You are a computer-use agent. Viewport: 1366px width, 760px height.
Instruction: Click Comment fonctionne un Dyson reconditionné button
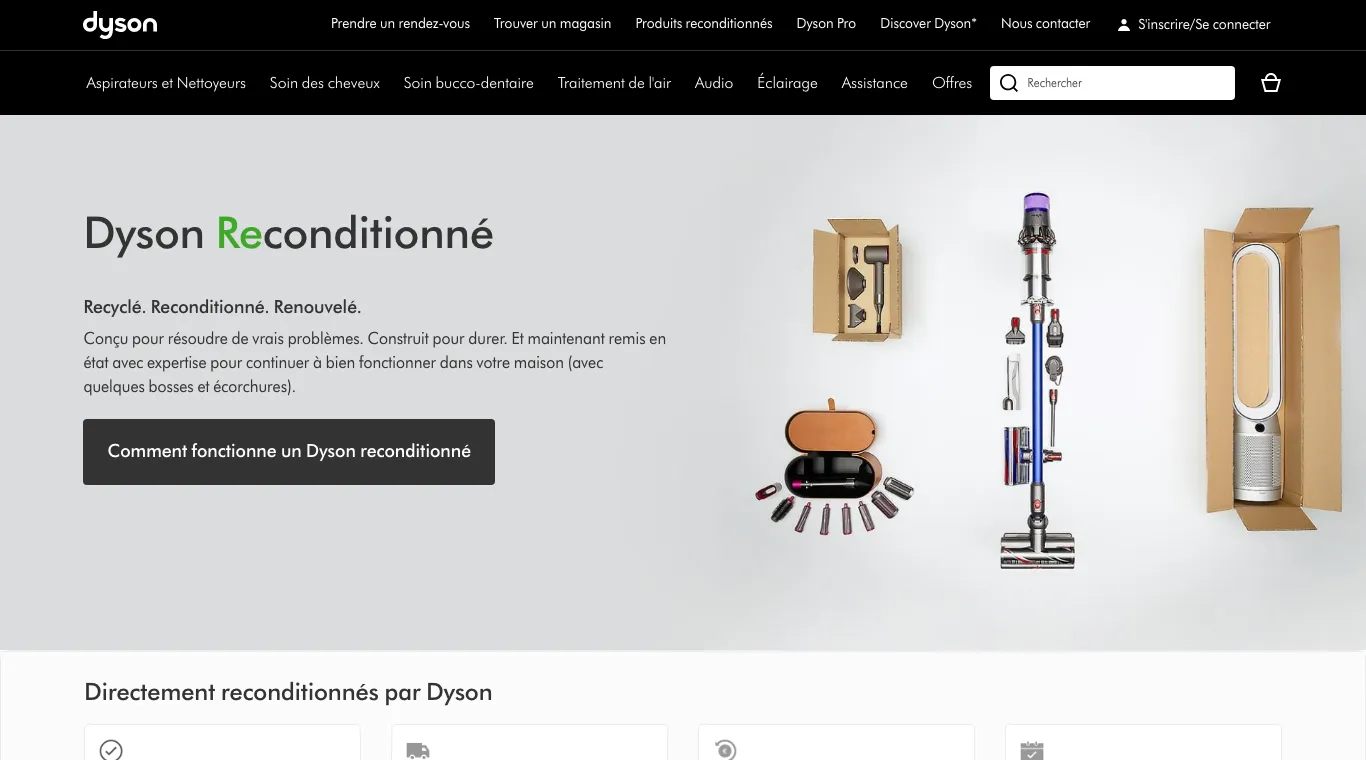coord(289,452)
